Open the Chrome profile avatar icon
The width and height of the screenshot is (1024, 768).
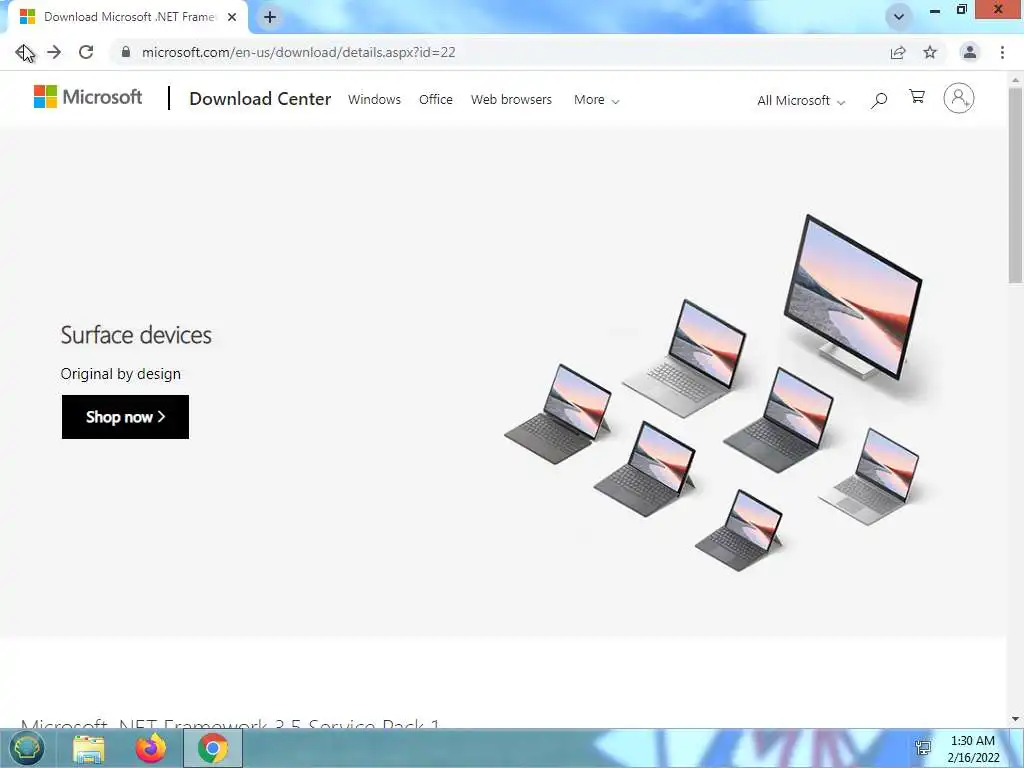click(970, 52)
